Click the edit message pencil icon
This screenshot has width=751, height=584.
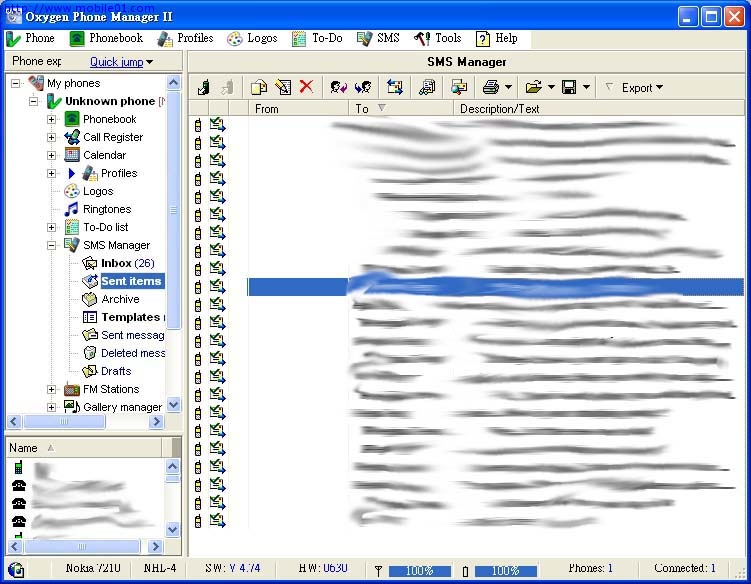(283, 88)
